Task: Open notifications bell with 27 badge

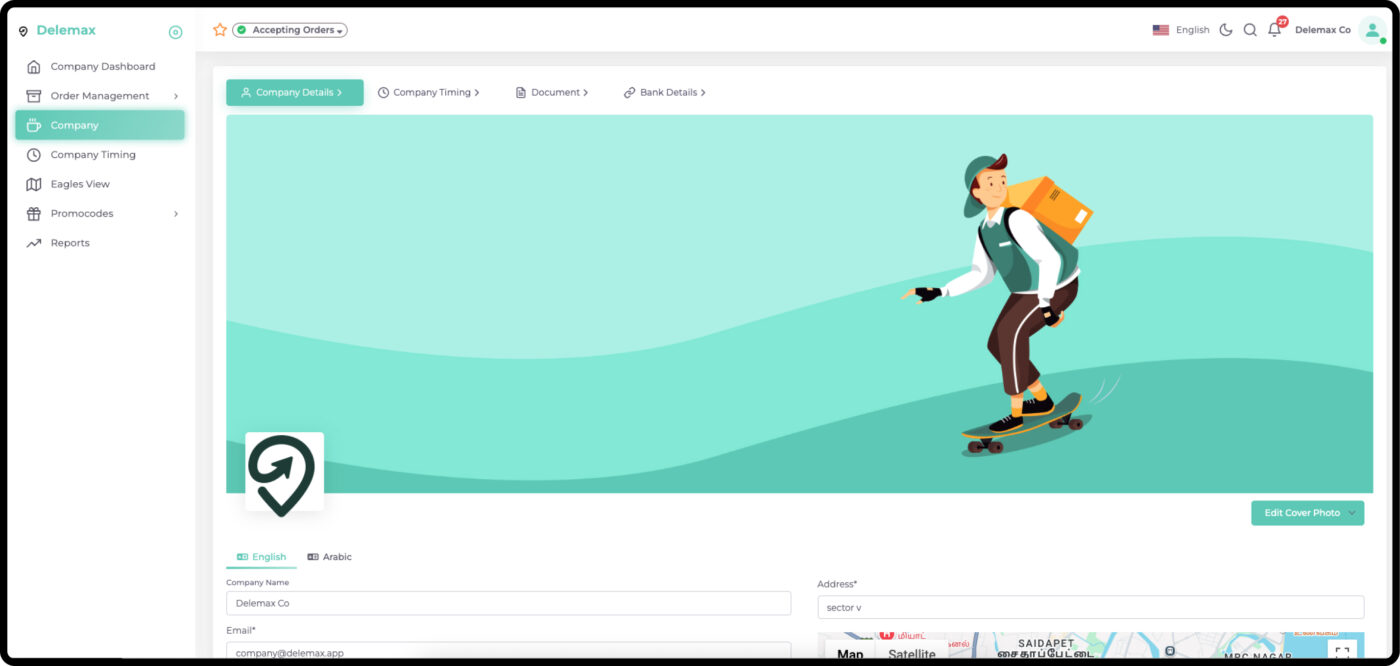Action: click(1274, 30)
